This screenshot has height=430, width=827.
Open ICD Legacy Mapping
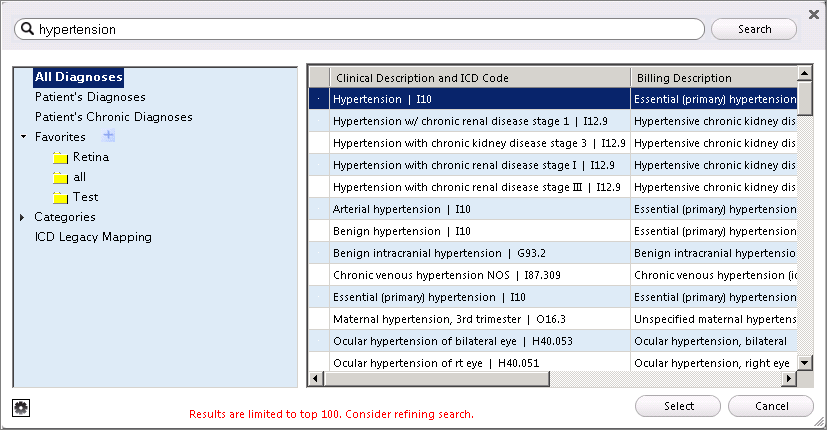coord(93,237)
